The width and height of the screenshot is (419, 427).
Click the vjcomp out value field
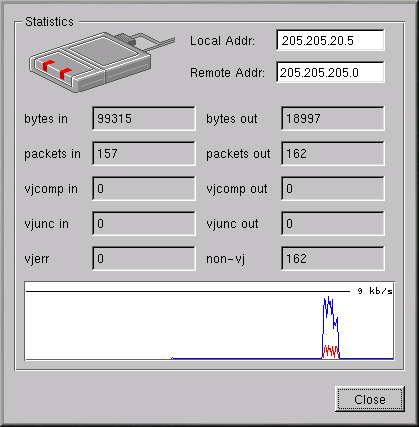pyautogui.click(x=333, y=188)
